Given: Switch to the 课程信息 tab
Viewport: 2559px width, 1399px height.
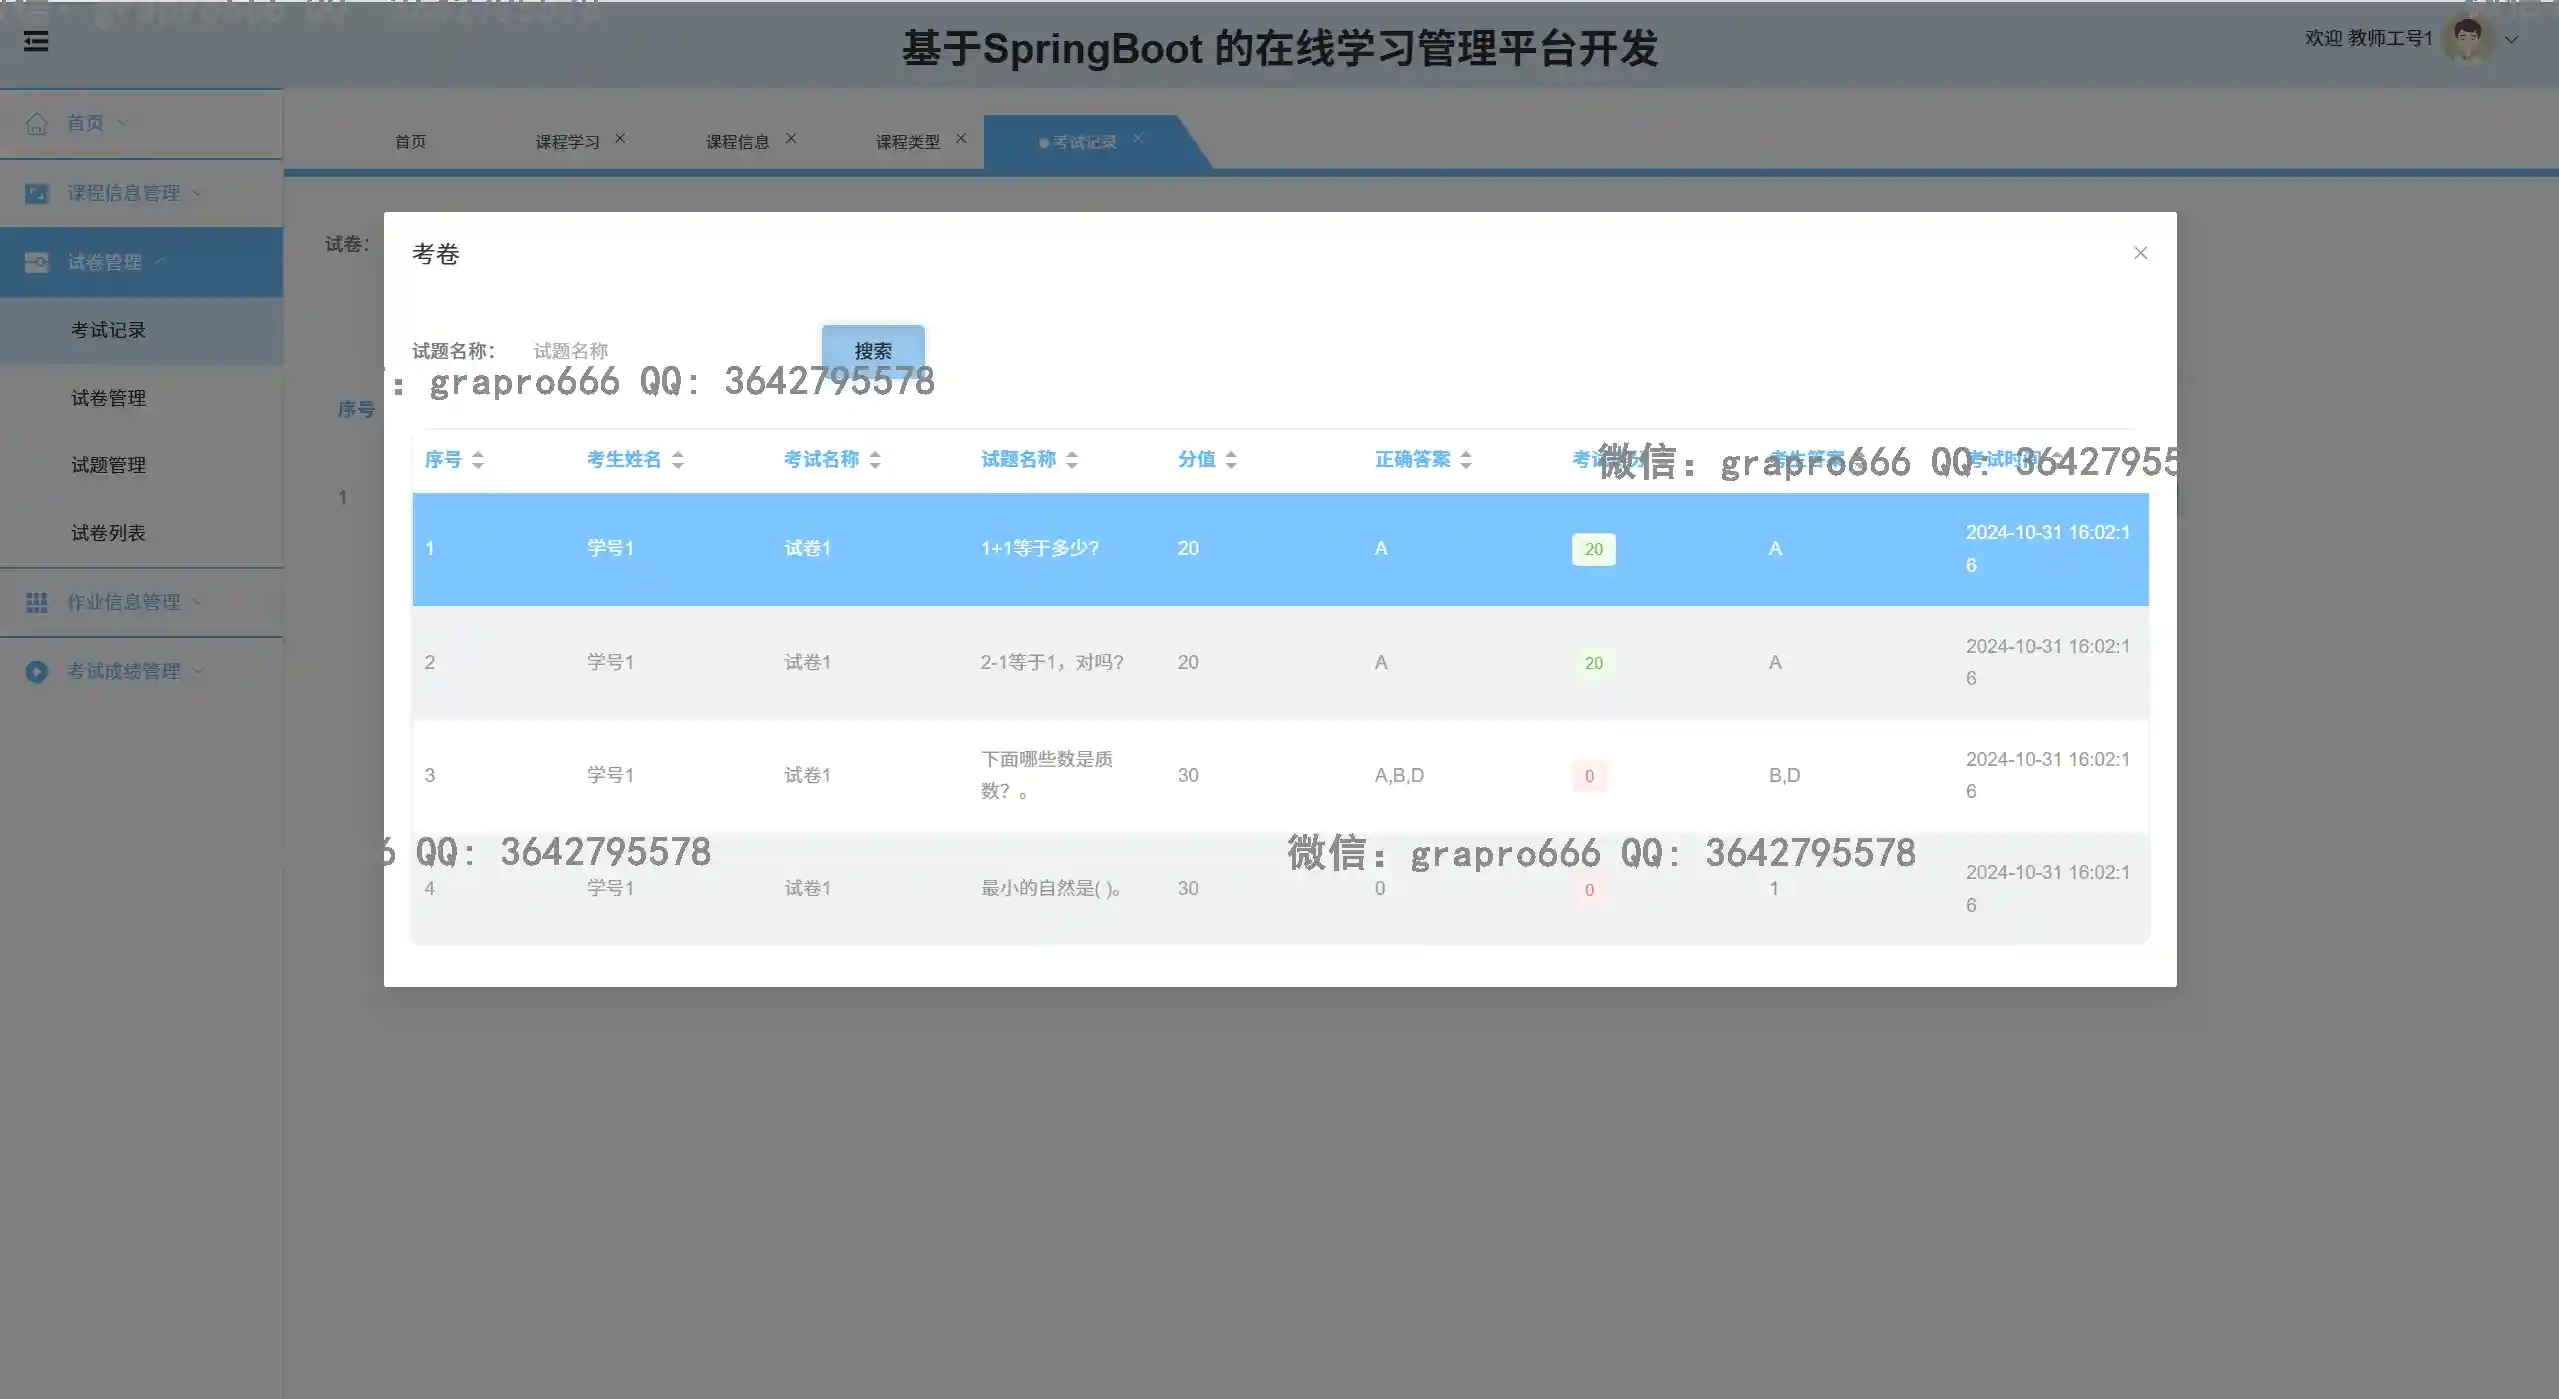Looking at the screenshot, I should click(x=737, y=142).
